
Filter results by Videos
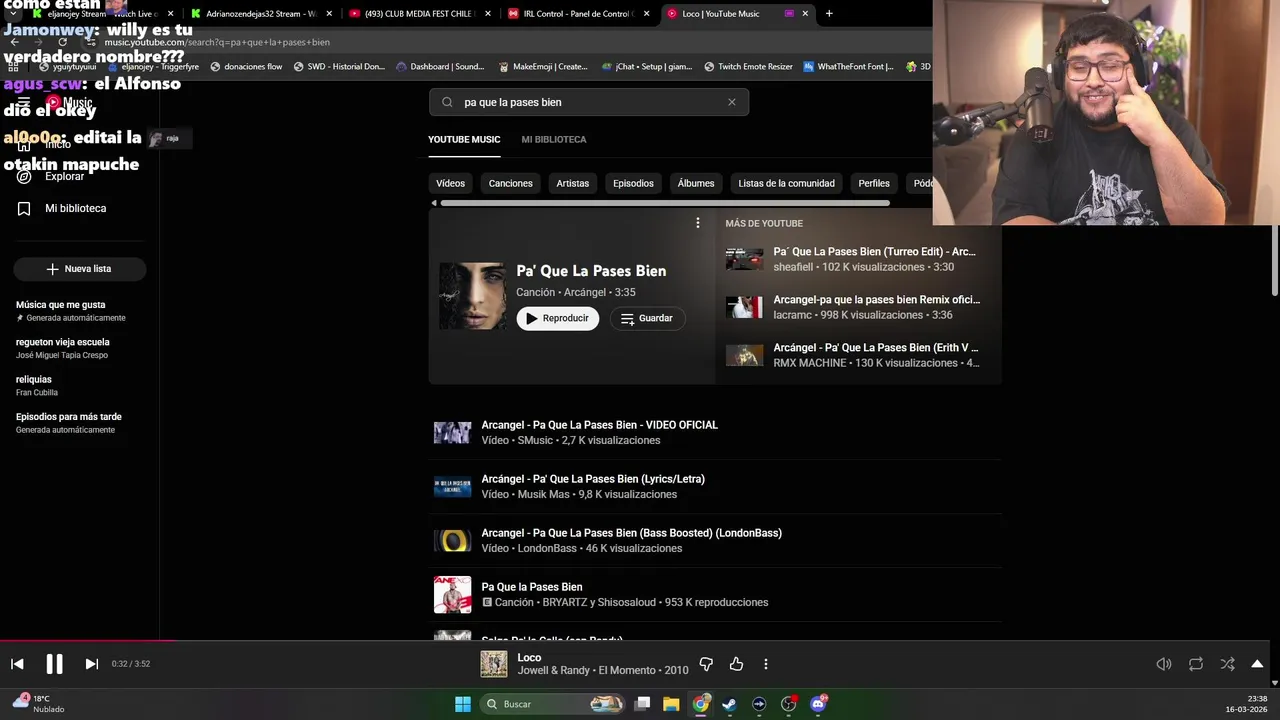click(450, 183)
